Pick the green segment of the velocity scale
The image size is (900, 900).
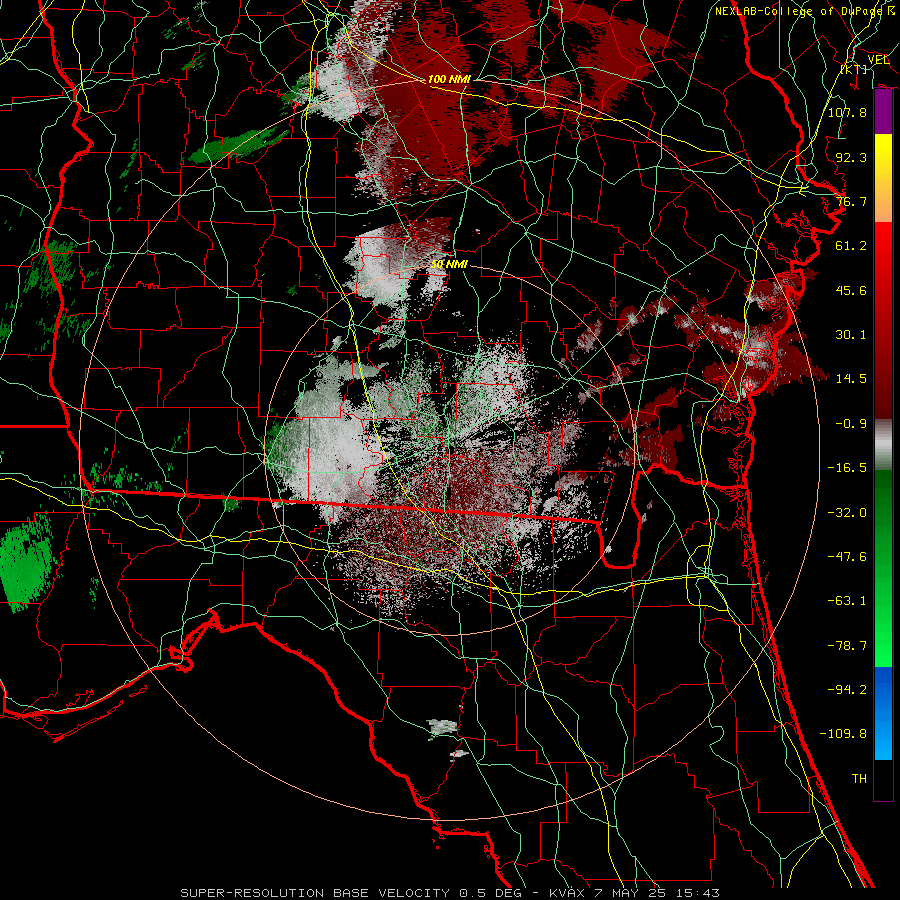883,568
